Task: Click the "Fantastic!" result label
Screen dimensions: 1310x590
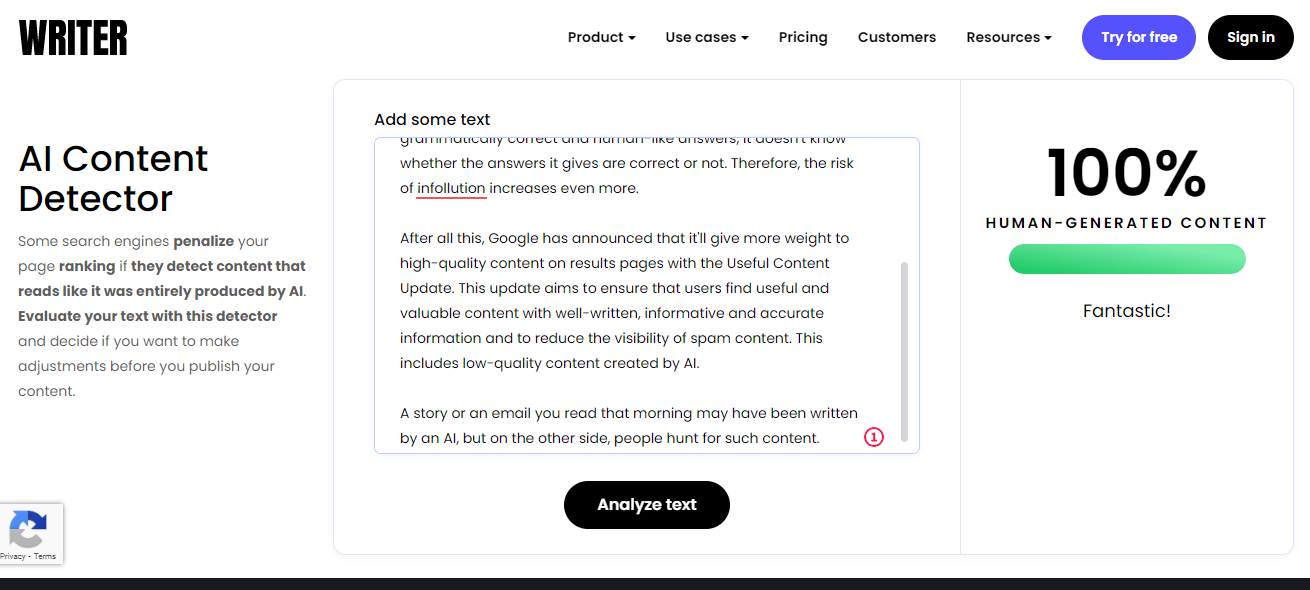Action: (x=1127, y=311)
